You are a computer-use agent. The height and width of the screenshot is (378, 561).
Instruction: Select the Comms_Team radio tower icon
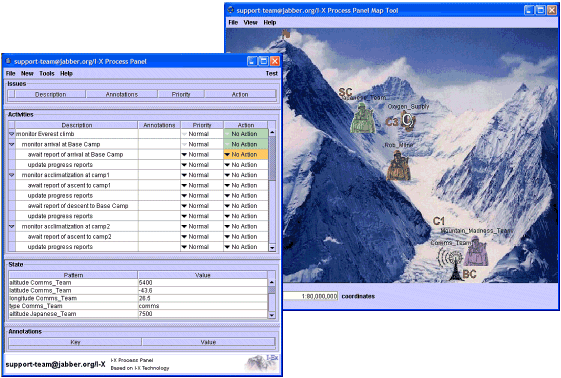click(x=451, y=264)
